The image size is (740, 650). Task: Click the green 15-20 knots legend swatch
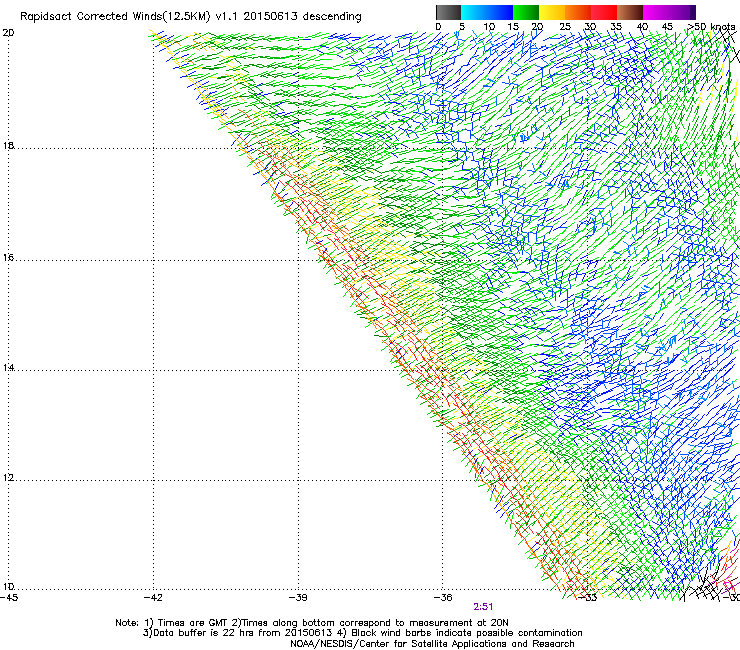[x=526, y=12]
